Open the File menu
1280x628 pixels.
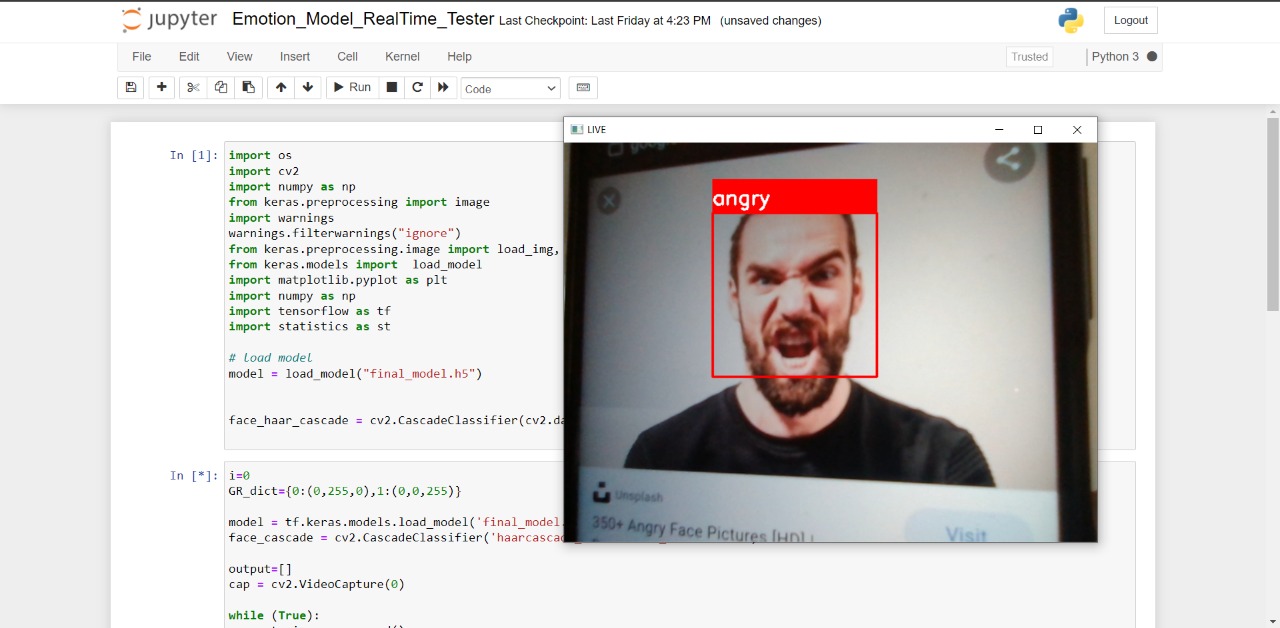pos(142,57)
